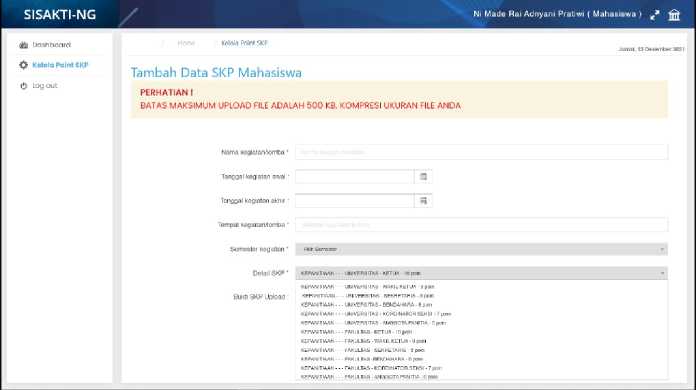
Task: Select KEPANITIAAN UNIVERSITAS ANGGOTA PANITIA option
Action: [373, 323]
